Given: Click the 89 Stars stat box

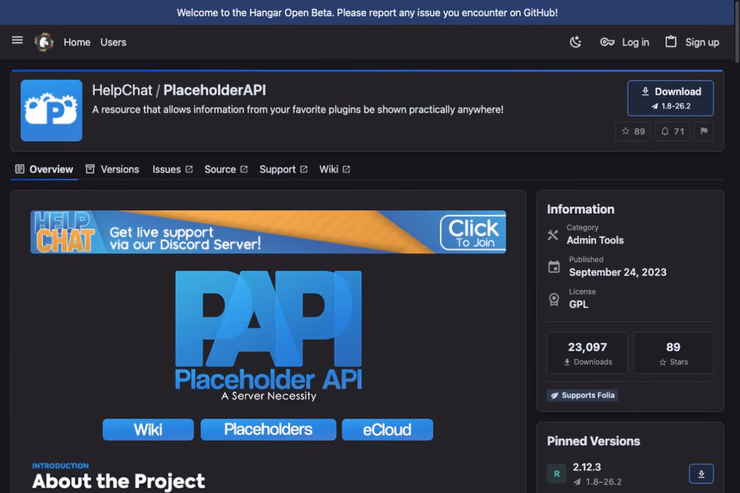Looking at the screenshot, I should click(x=673, y=353).
